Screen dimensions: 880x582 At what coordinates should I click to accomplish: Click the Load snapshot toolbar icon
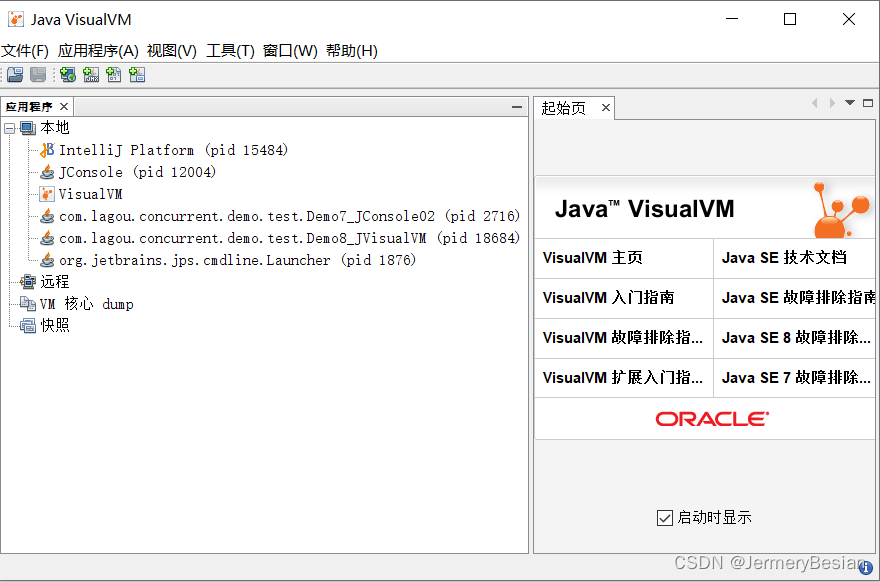point(16,75)
